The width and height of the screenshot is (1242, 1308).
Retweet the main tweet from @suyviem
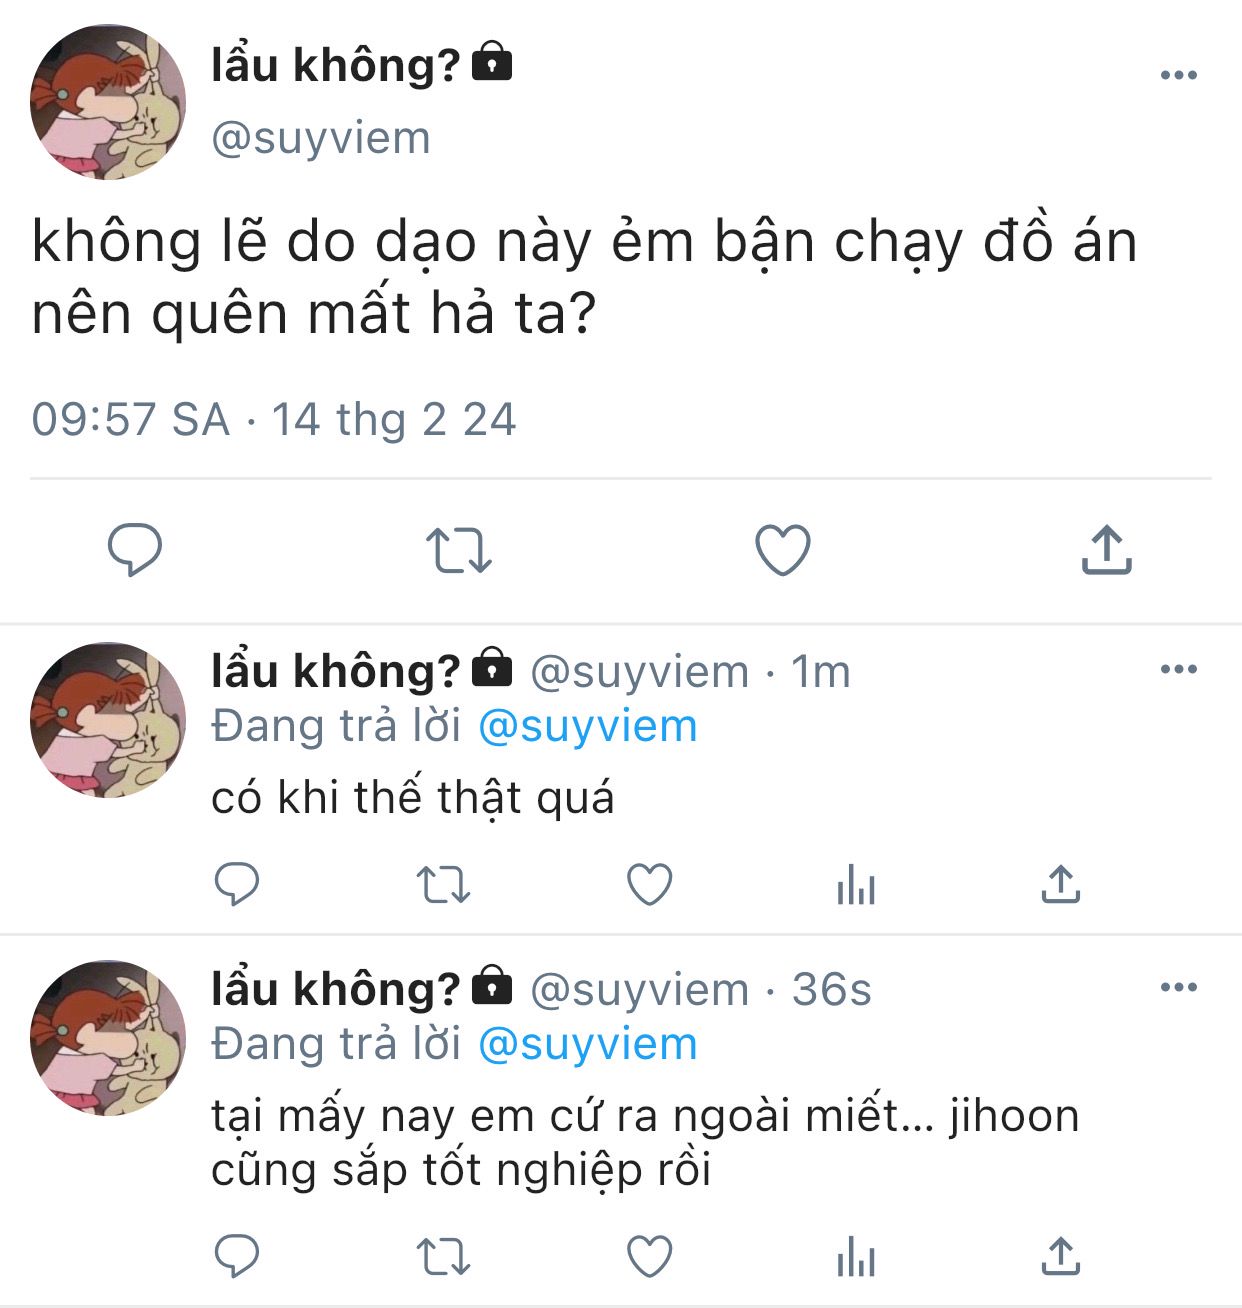(x=459, y=550)
